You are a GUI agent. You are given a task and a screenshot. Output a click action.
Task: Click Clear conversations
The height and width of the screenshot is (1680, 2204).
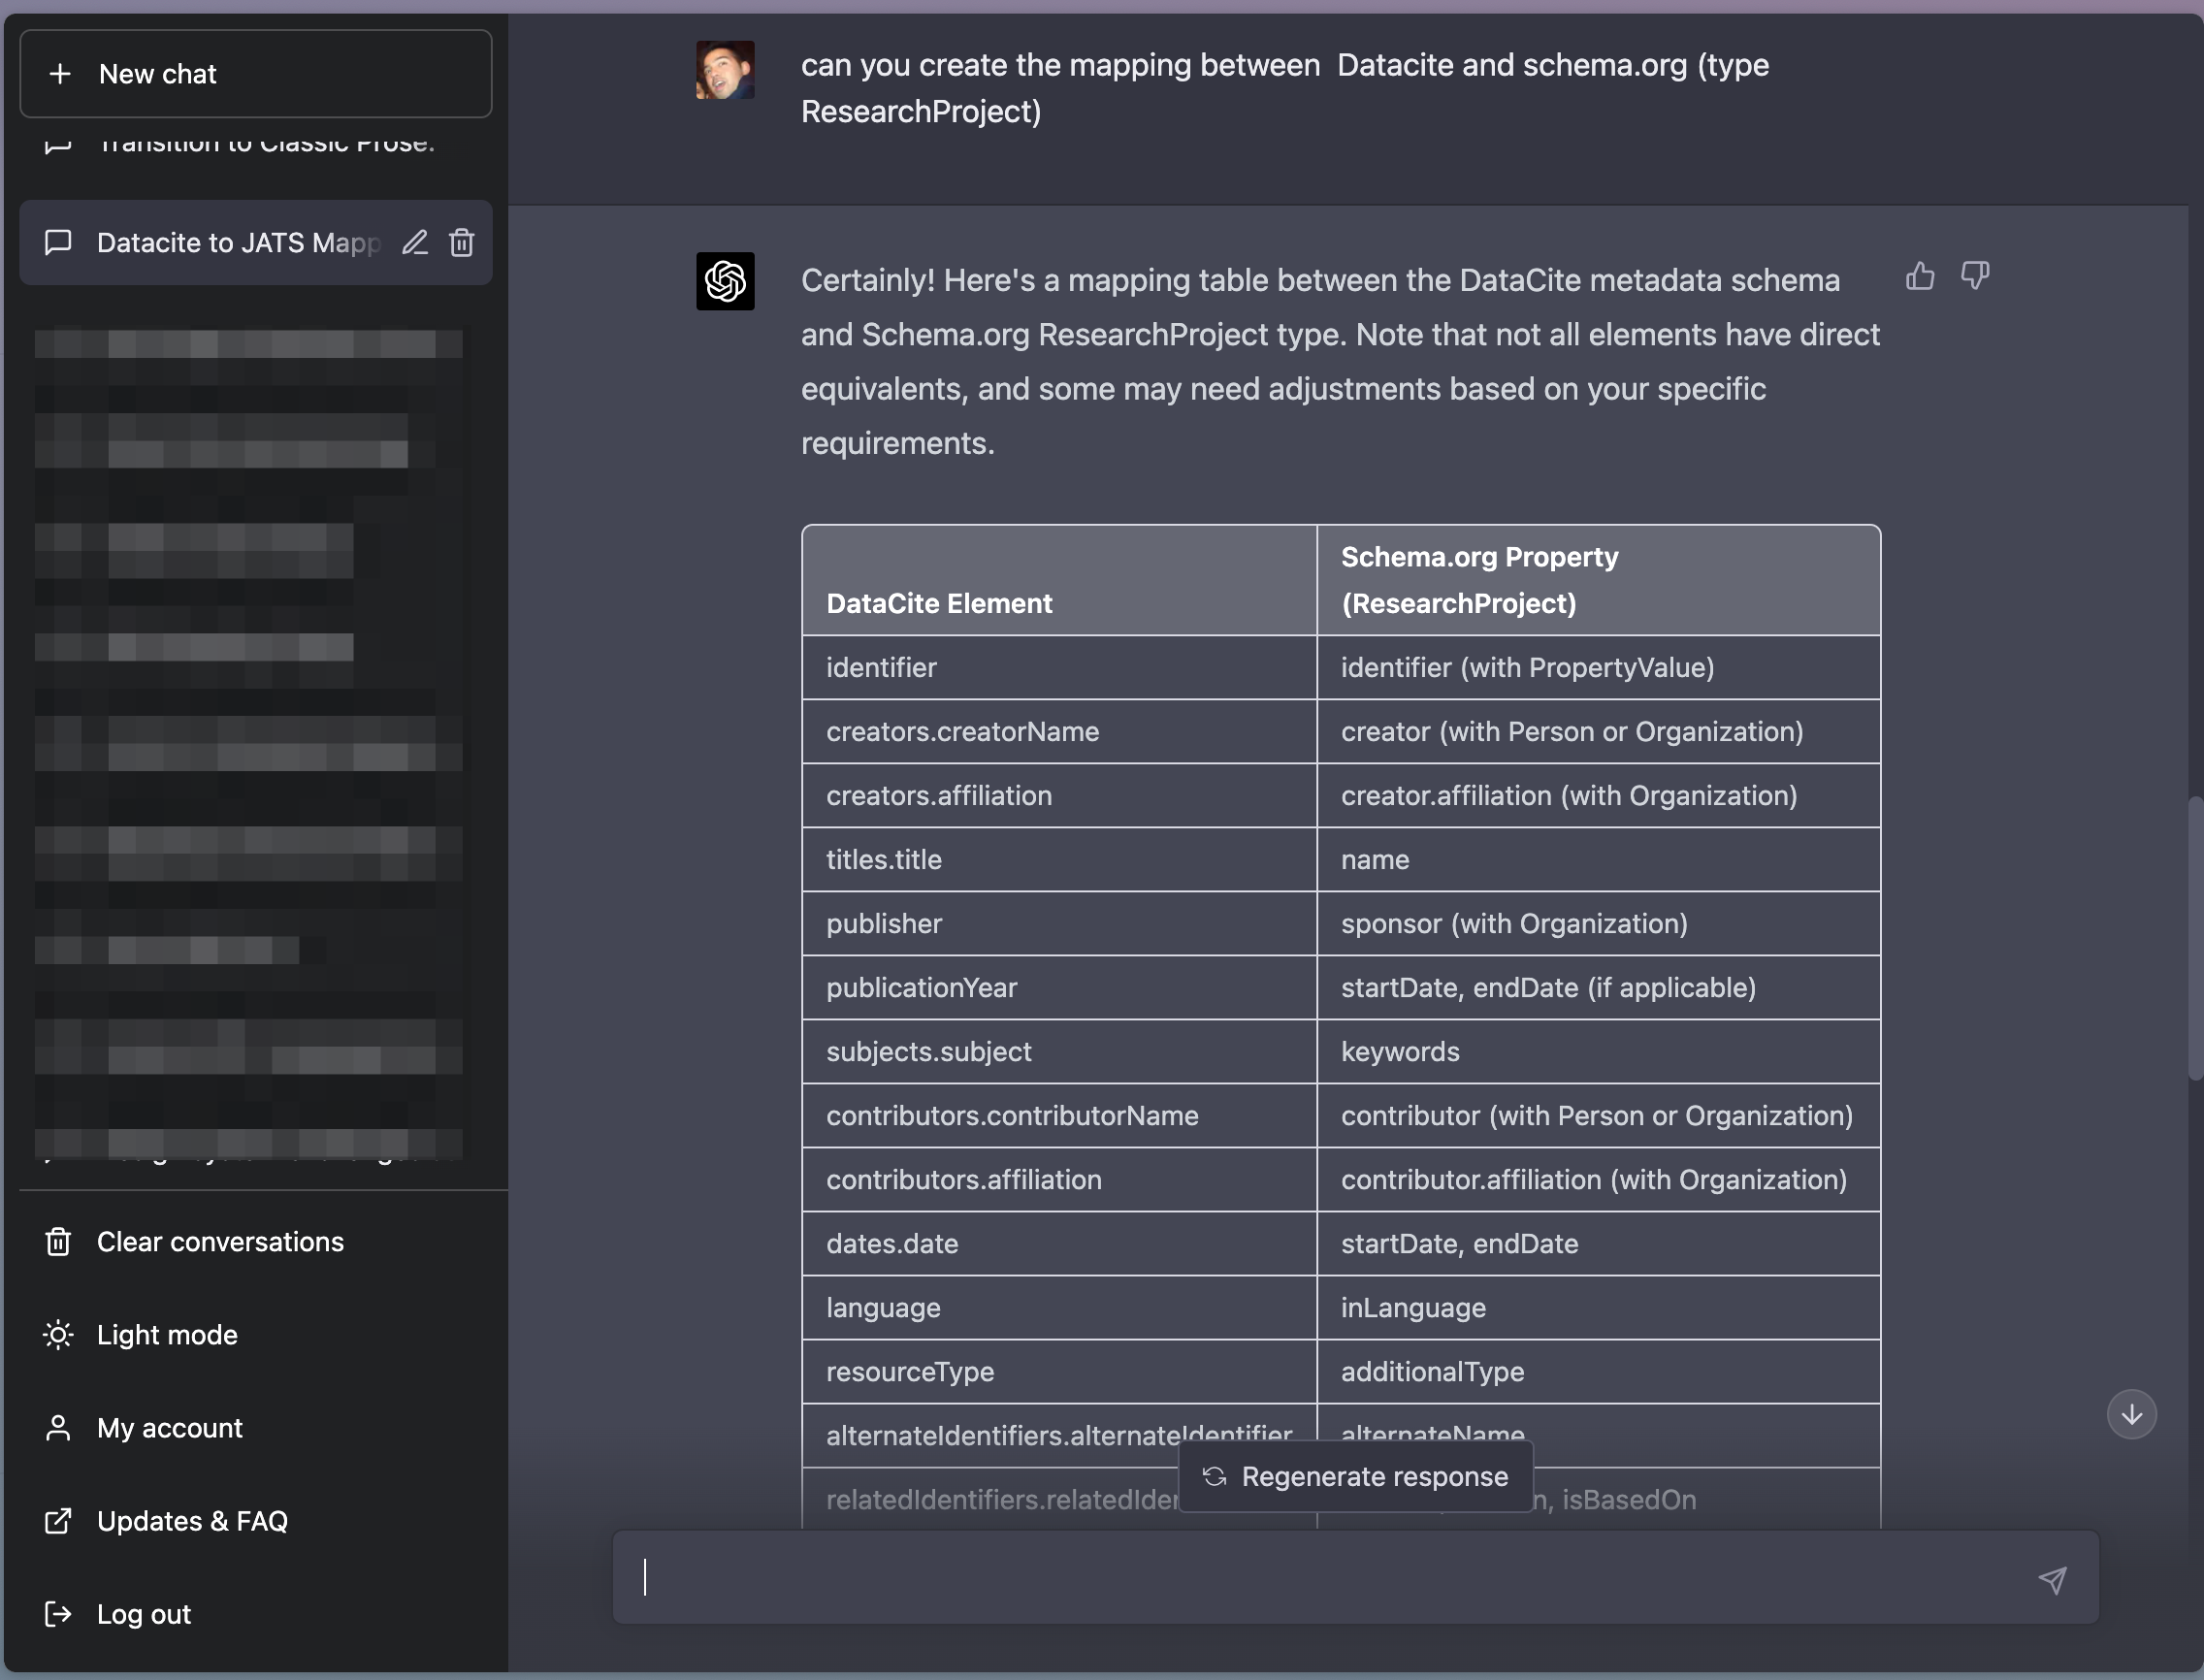(255, 1242)
